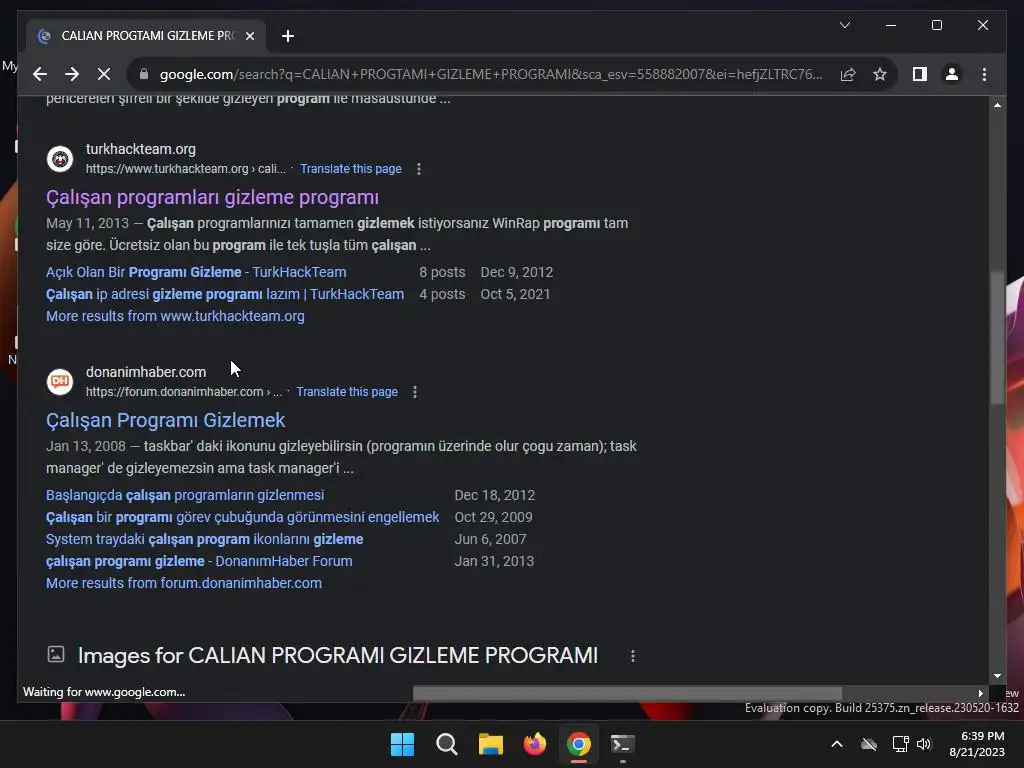Click 8 posts text in turkhackteam row
The image size is (1024, 768).
pyautogui.click(x=442, y=272)
